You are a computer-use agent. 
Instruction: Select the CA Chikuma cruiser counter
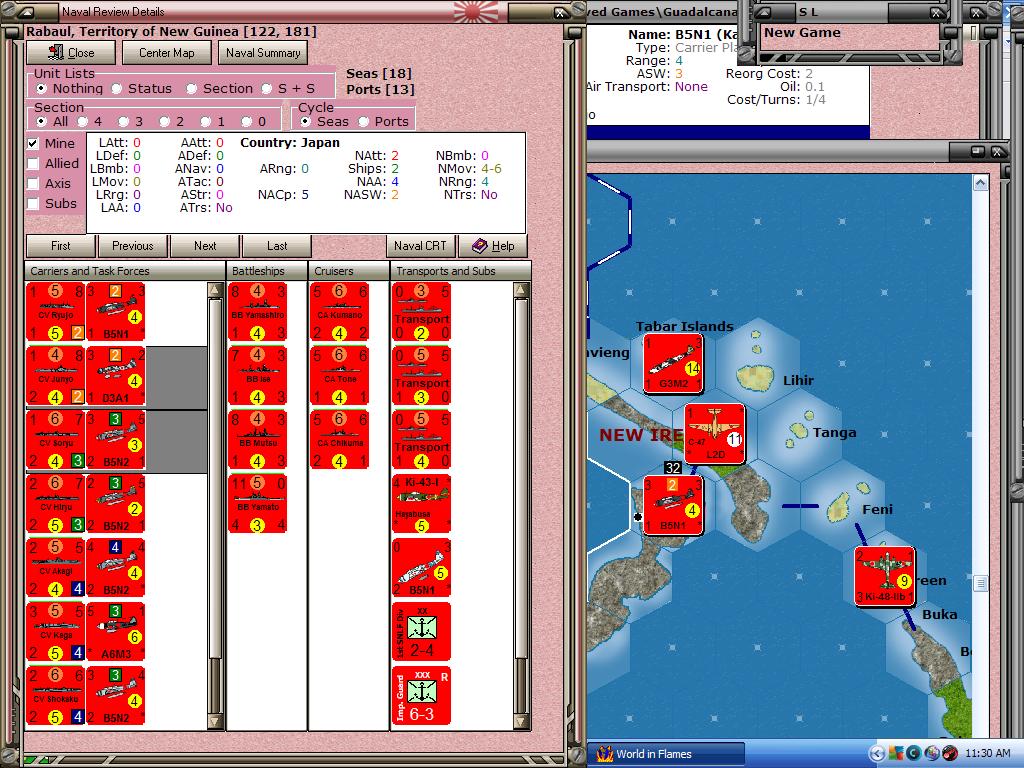click(x=340, y=440)
